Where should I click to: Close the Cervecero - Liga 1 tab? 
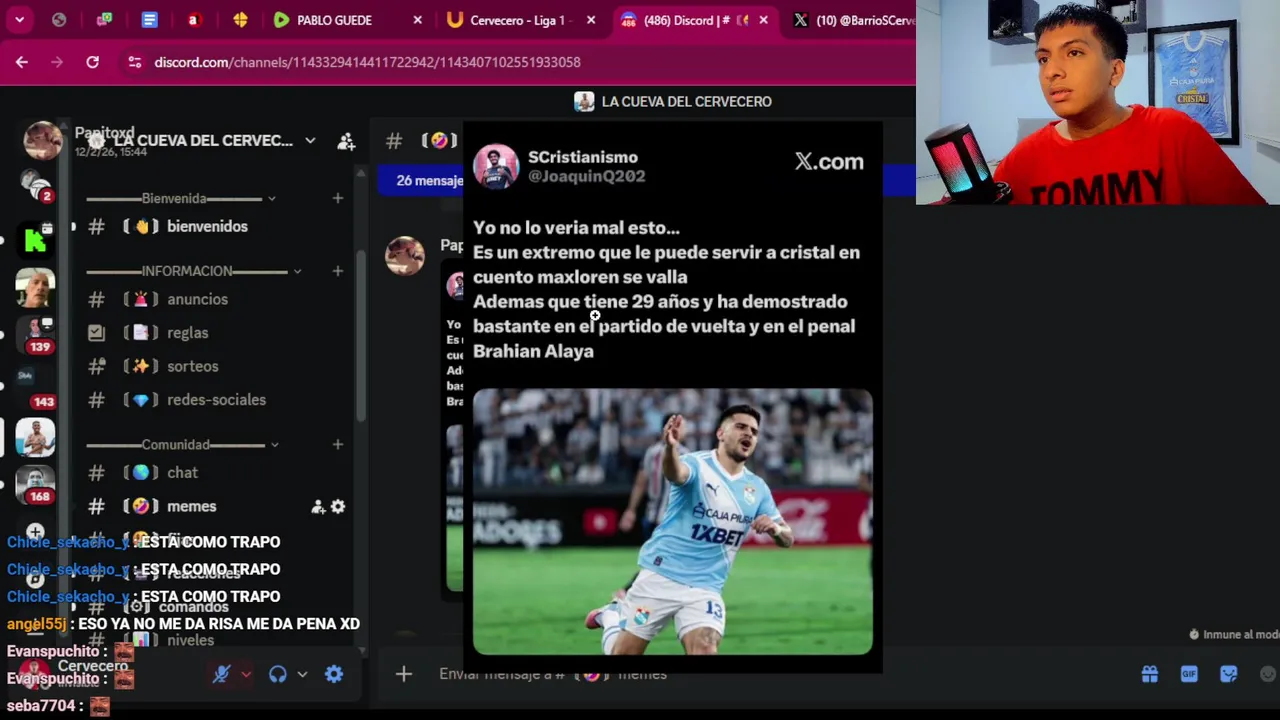[591, 20]
